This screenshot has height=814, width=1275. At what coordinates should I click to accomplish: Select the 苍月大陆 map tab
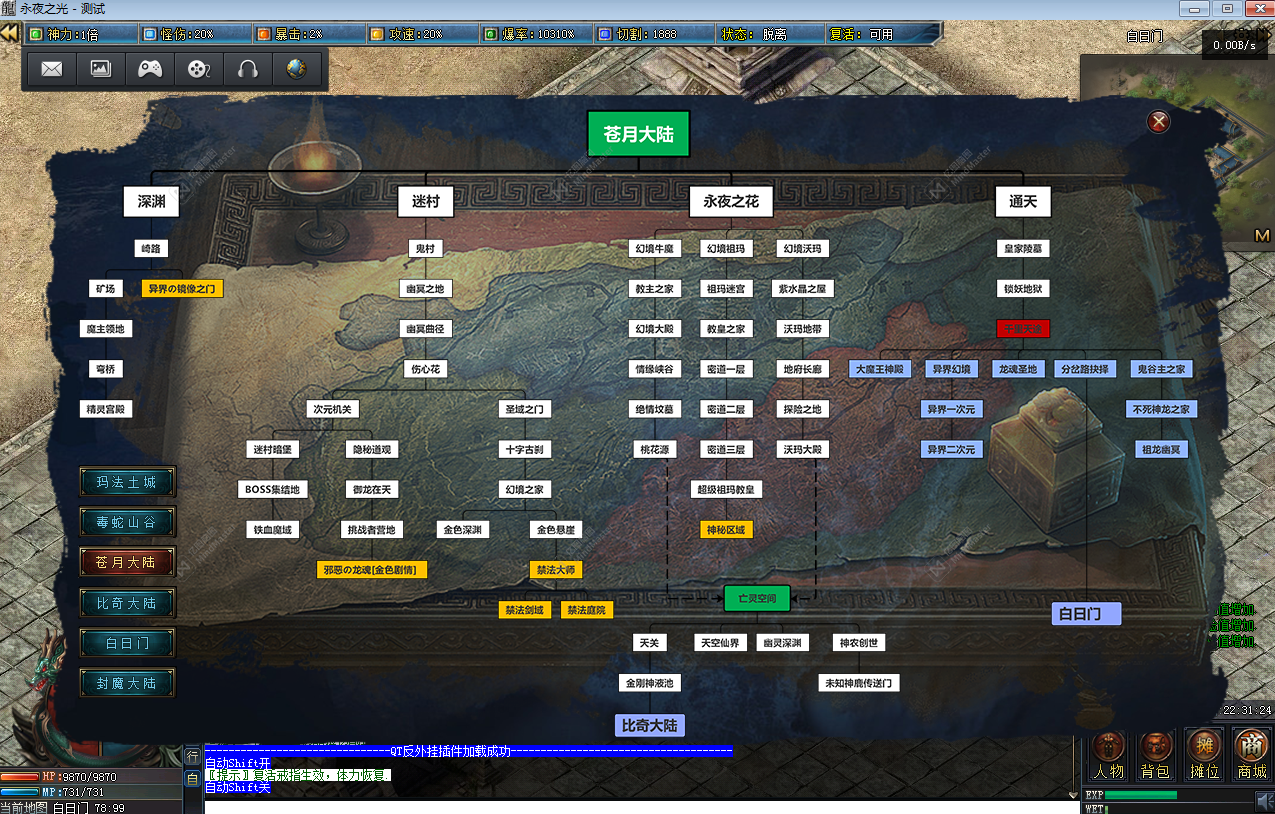coord(127,562)
